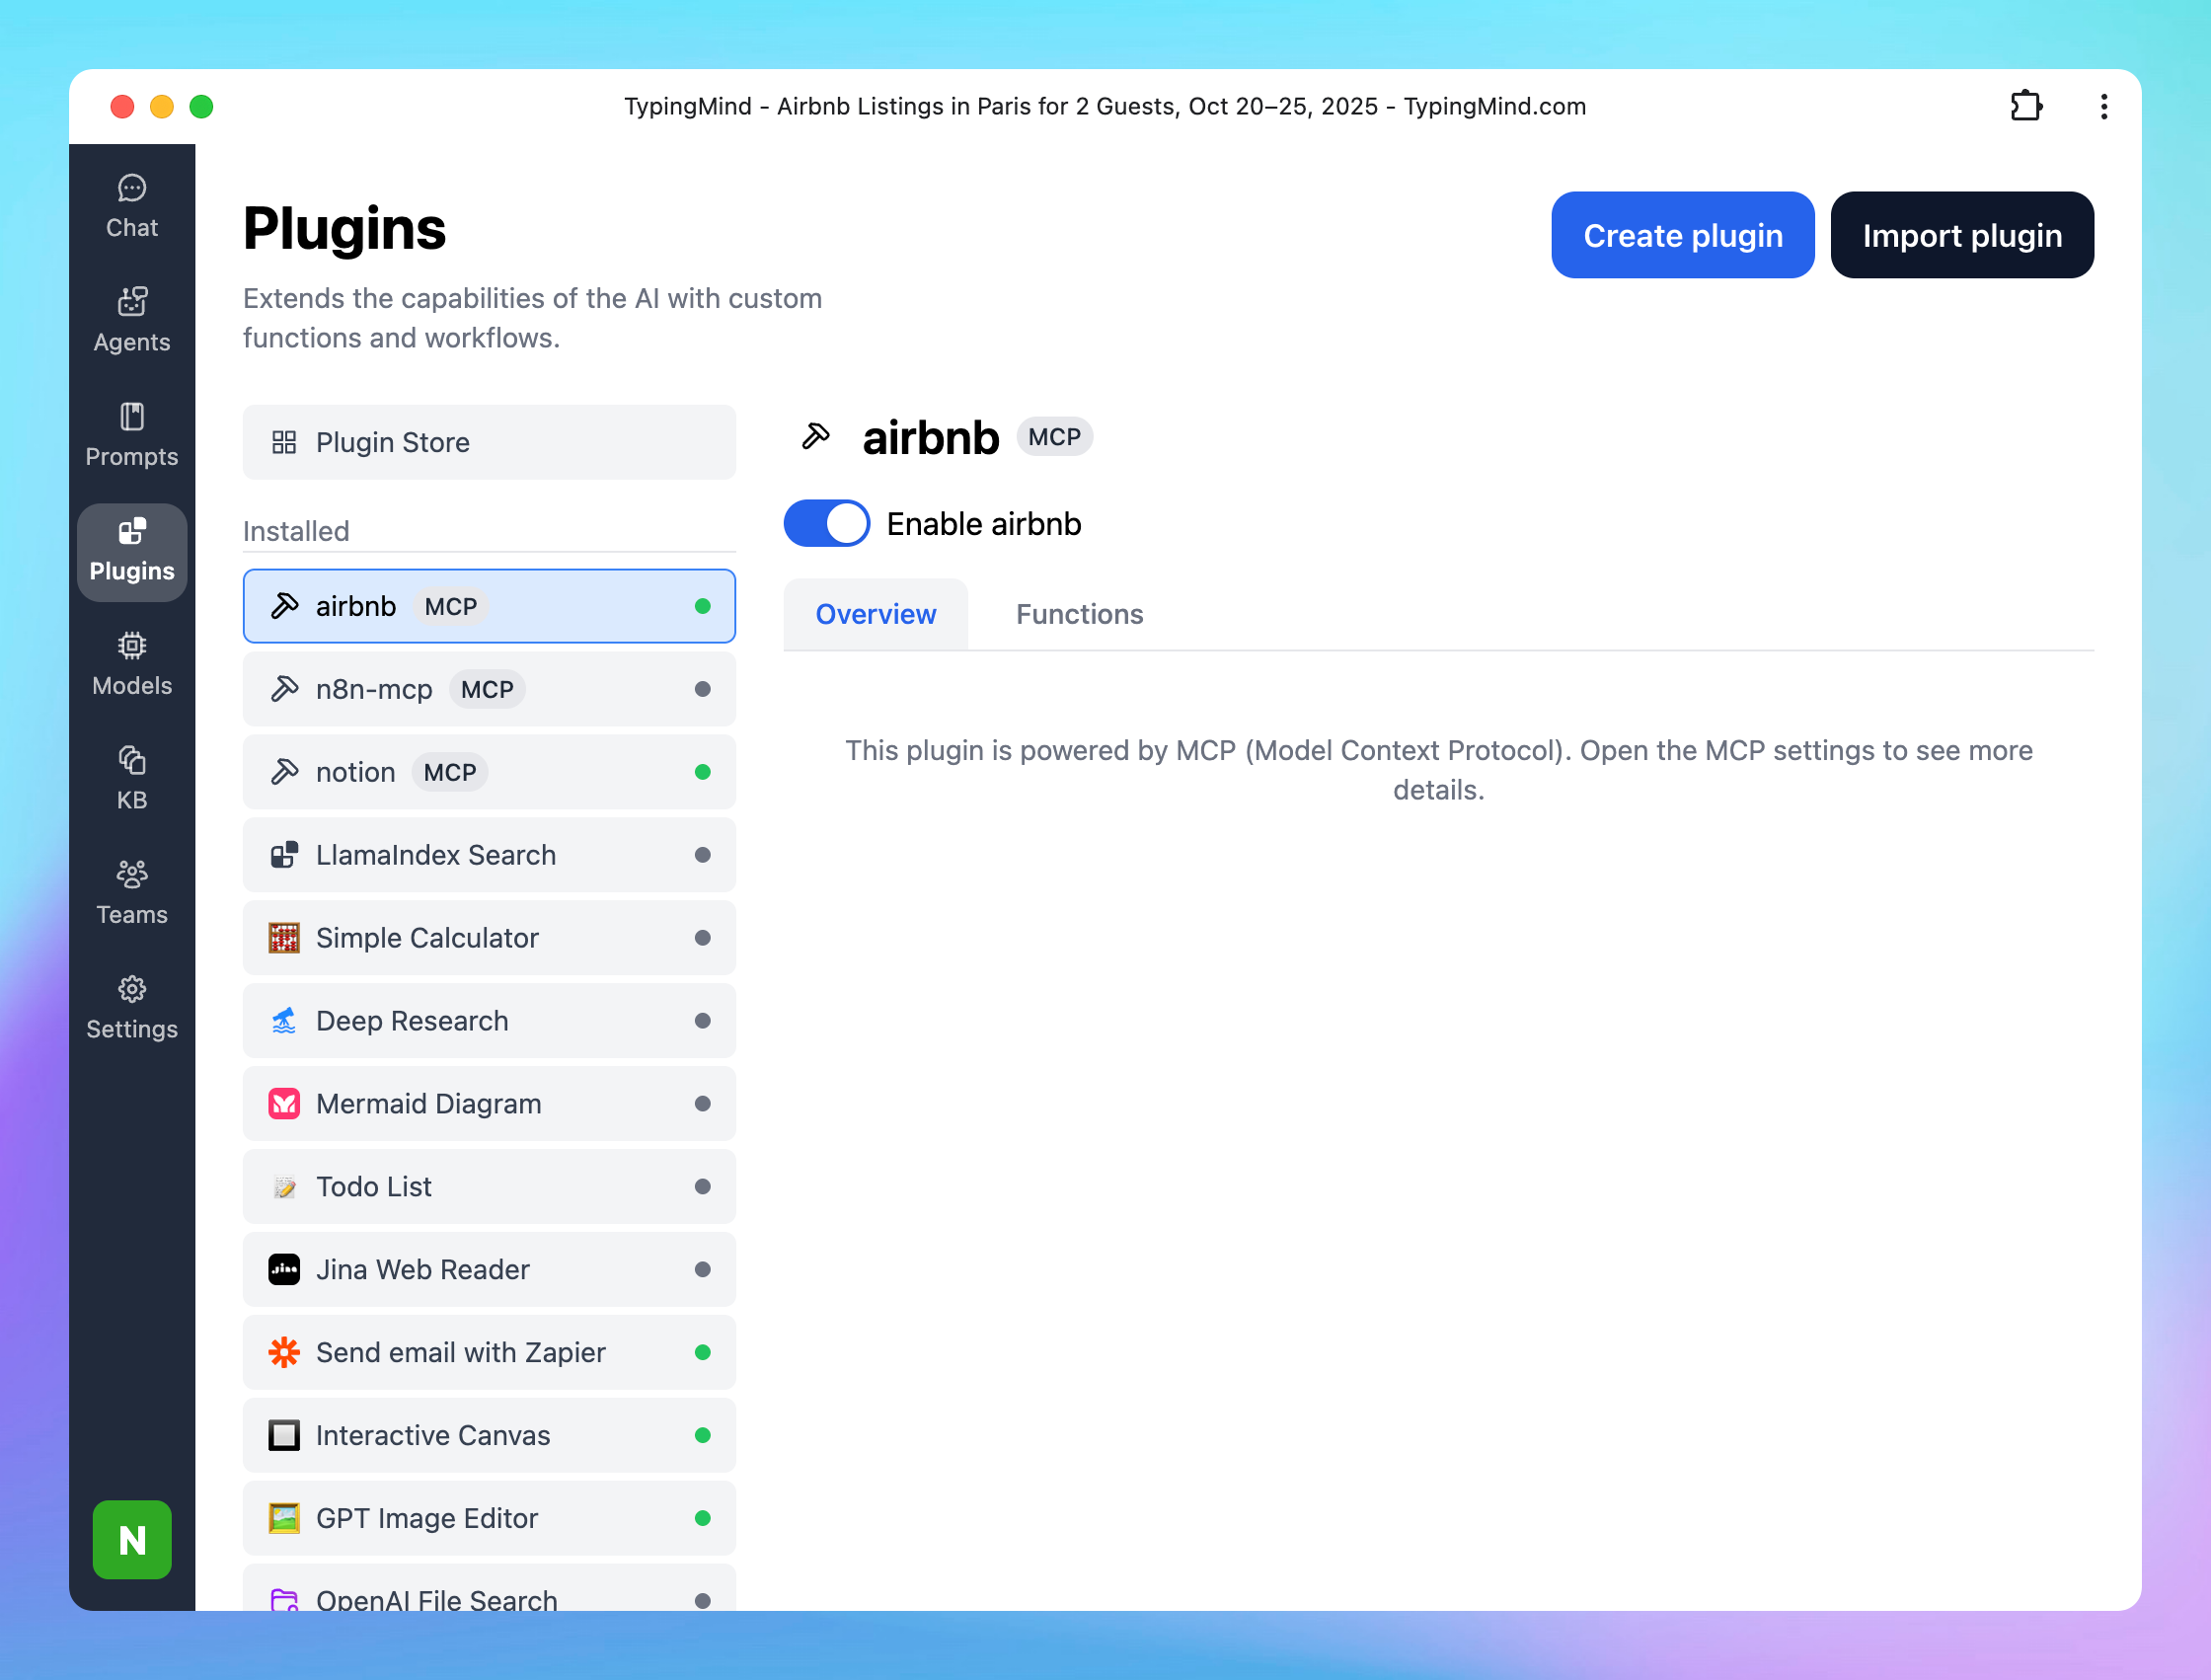Go to Agents in sidebar

131,320
